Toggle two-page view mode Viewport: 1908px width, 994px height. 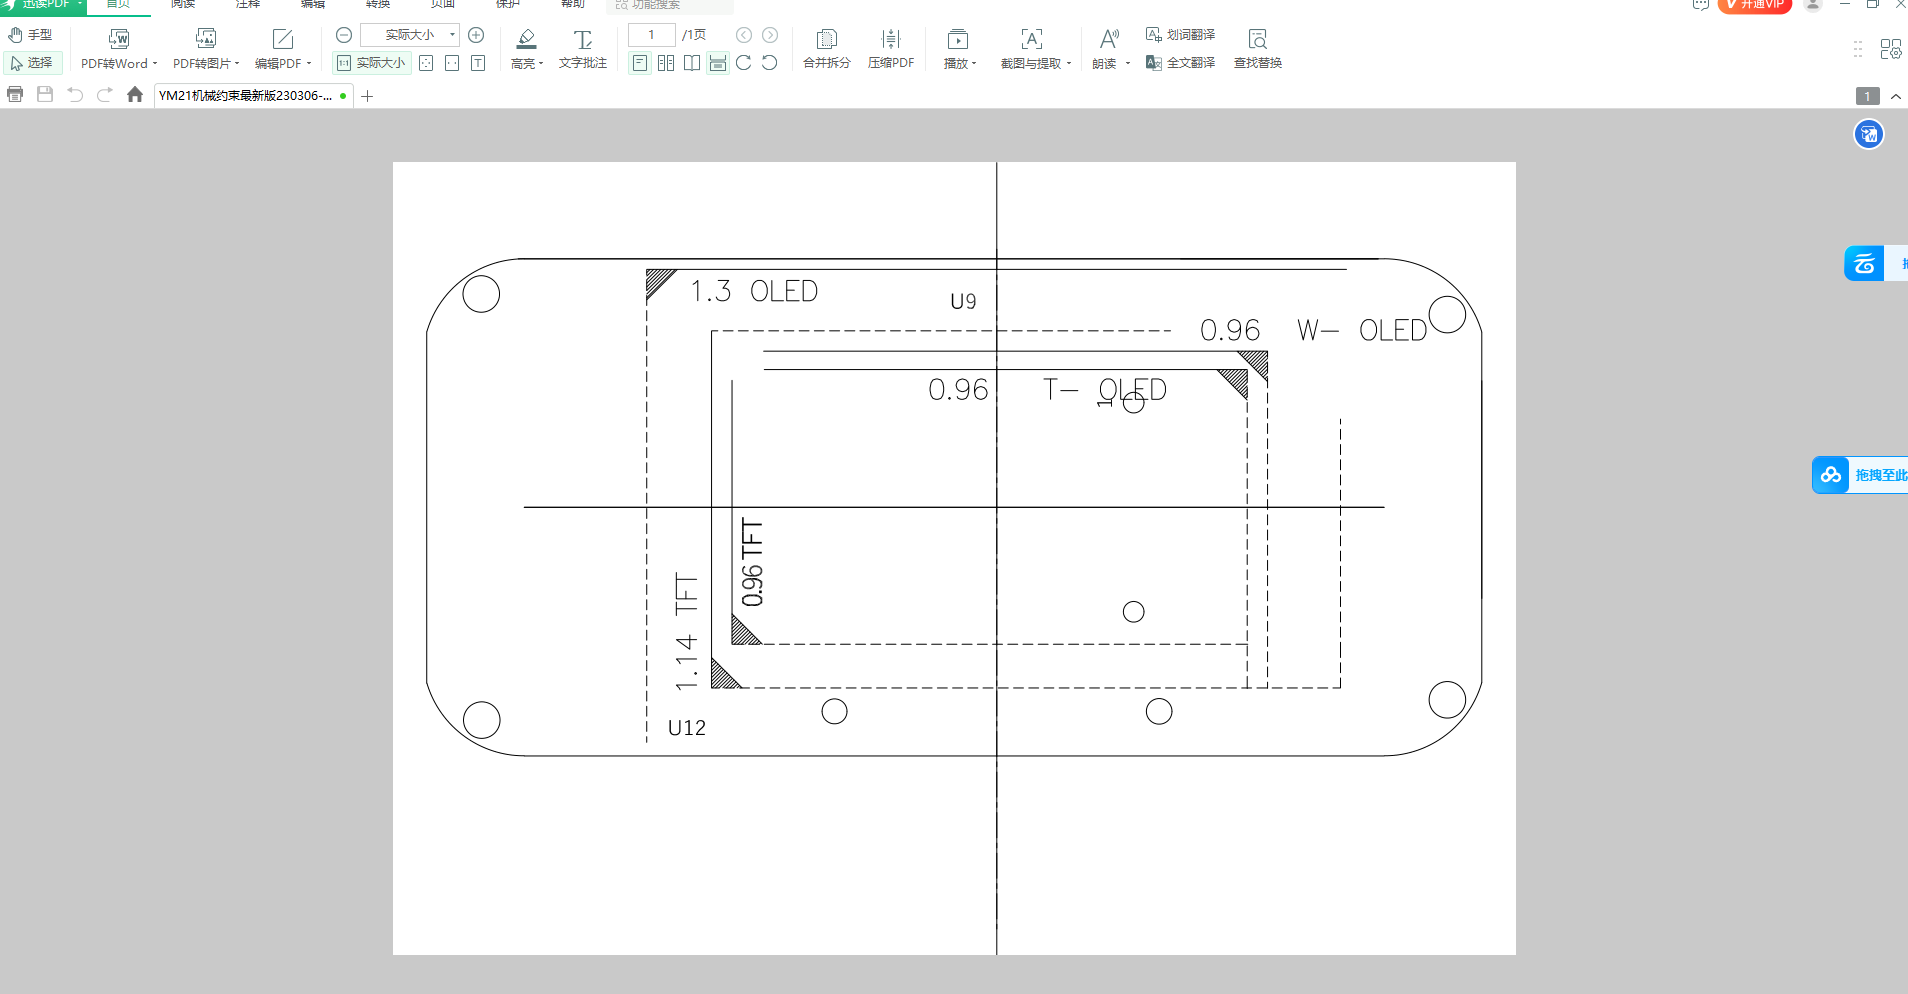(666, 63)
